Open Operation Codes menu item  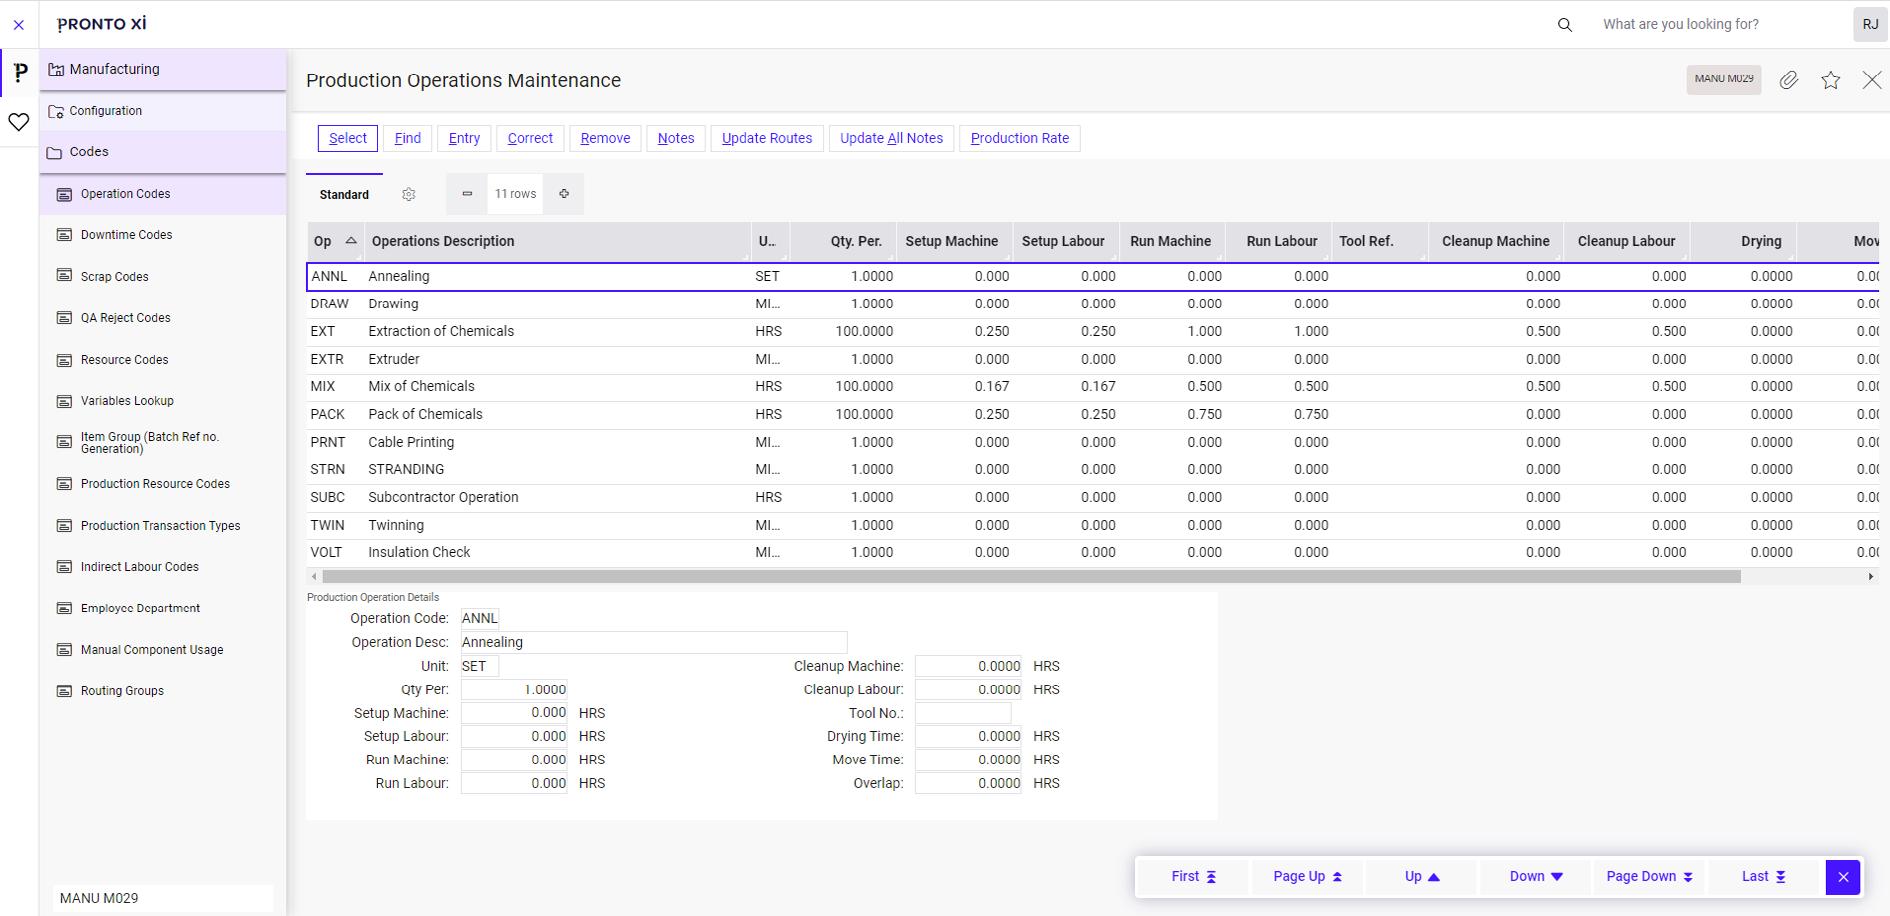pos(163,194)
